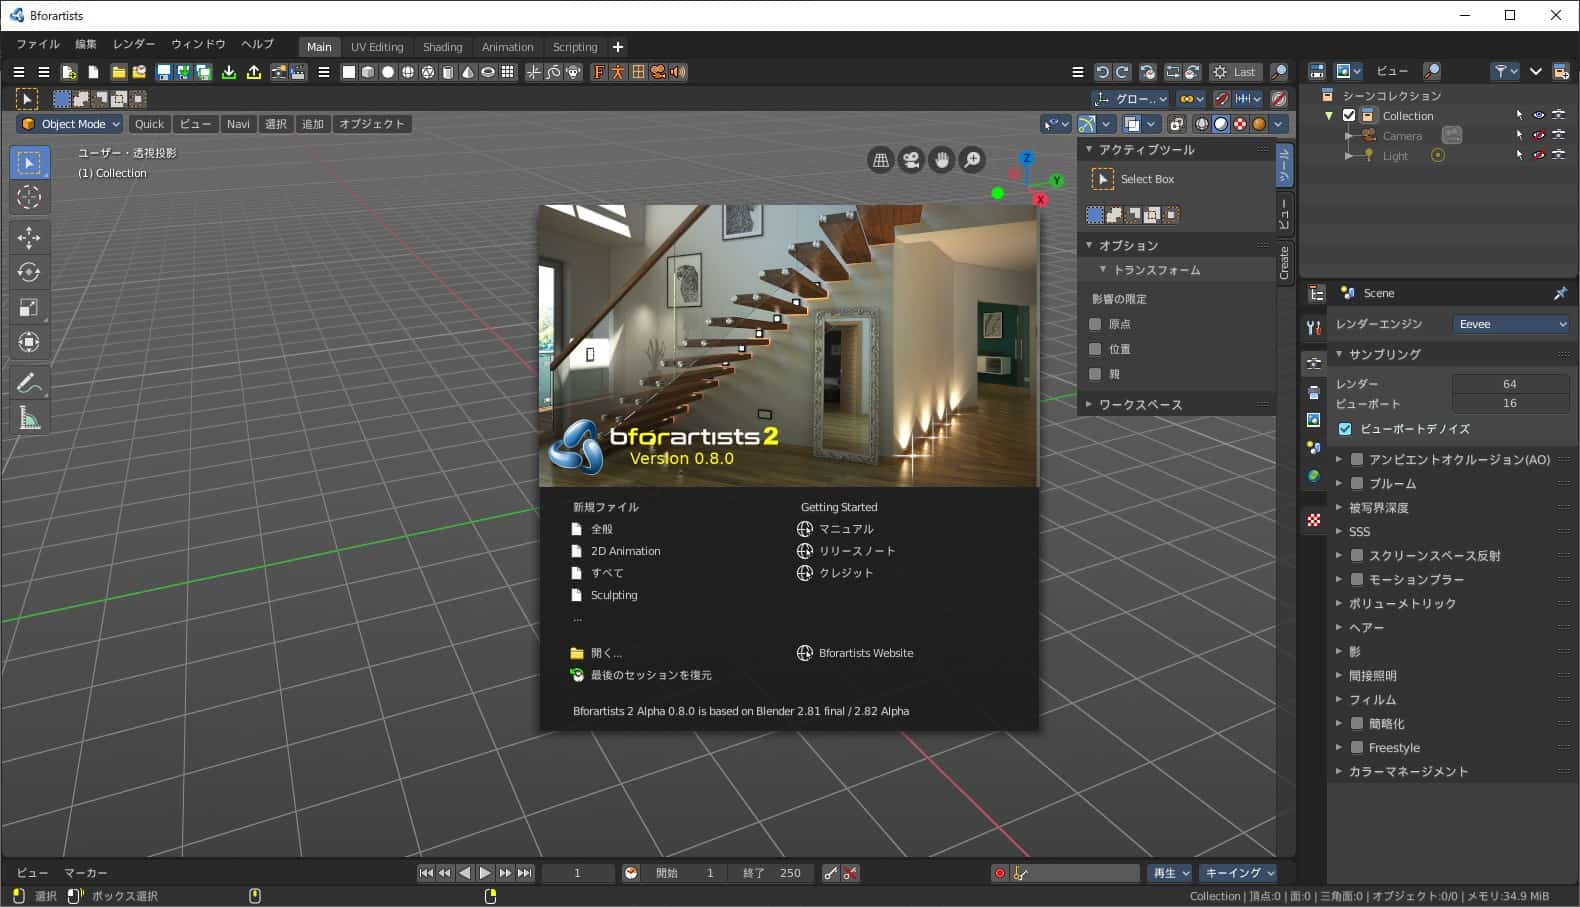The width and height of the screenshot is (1580, 907).
Task: Collapse the Collection tree in outliner
Action: tap(1329, 115)
